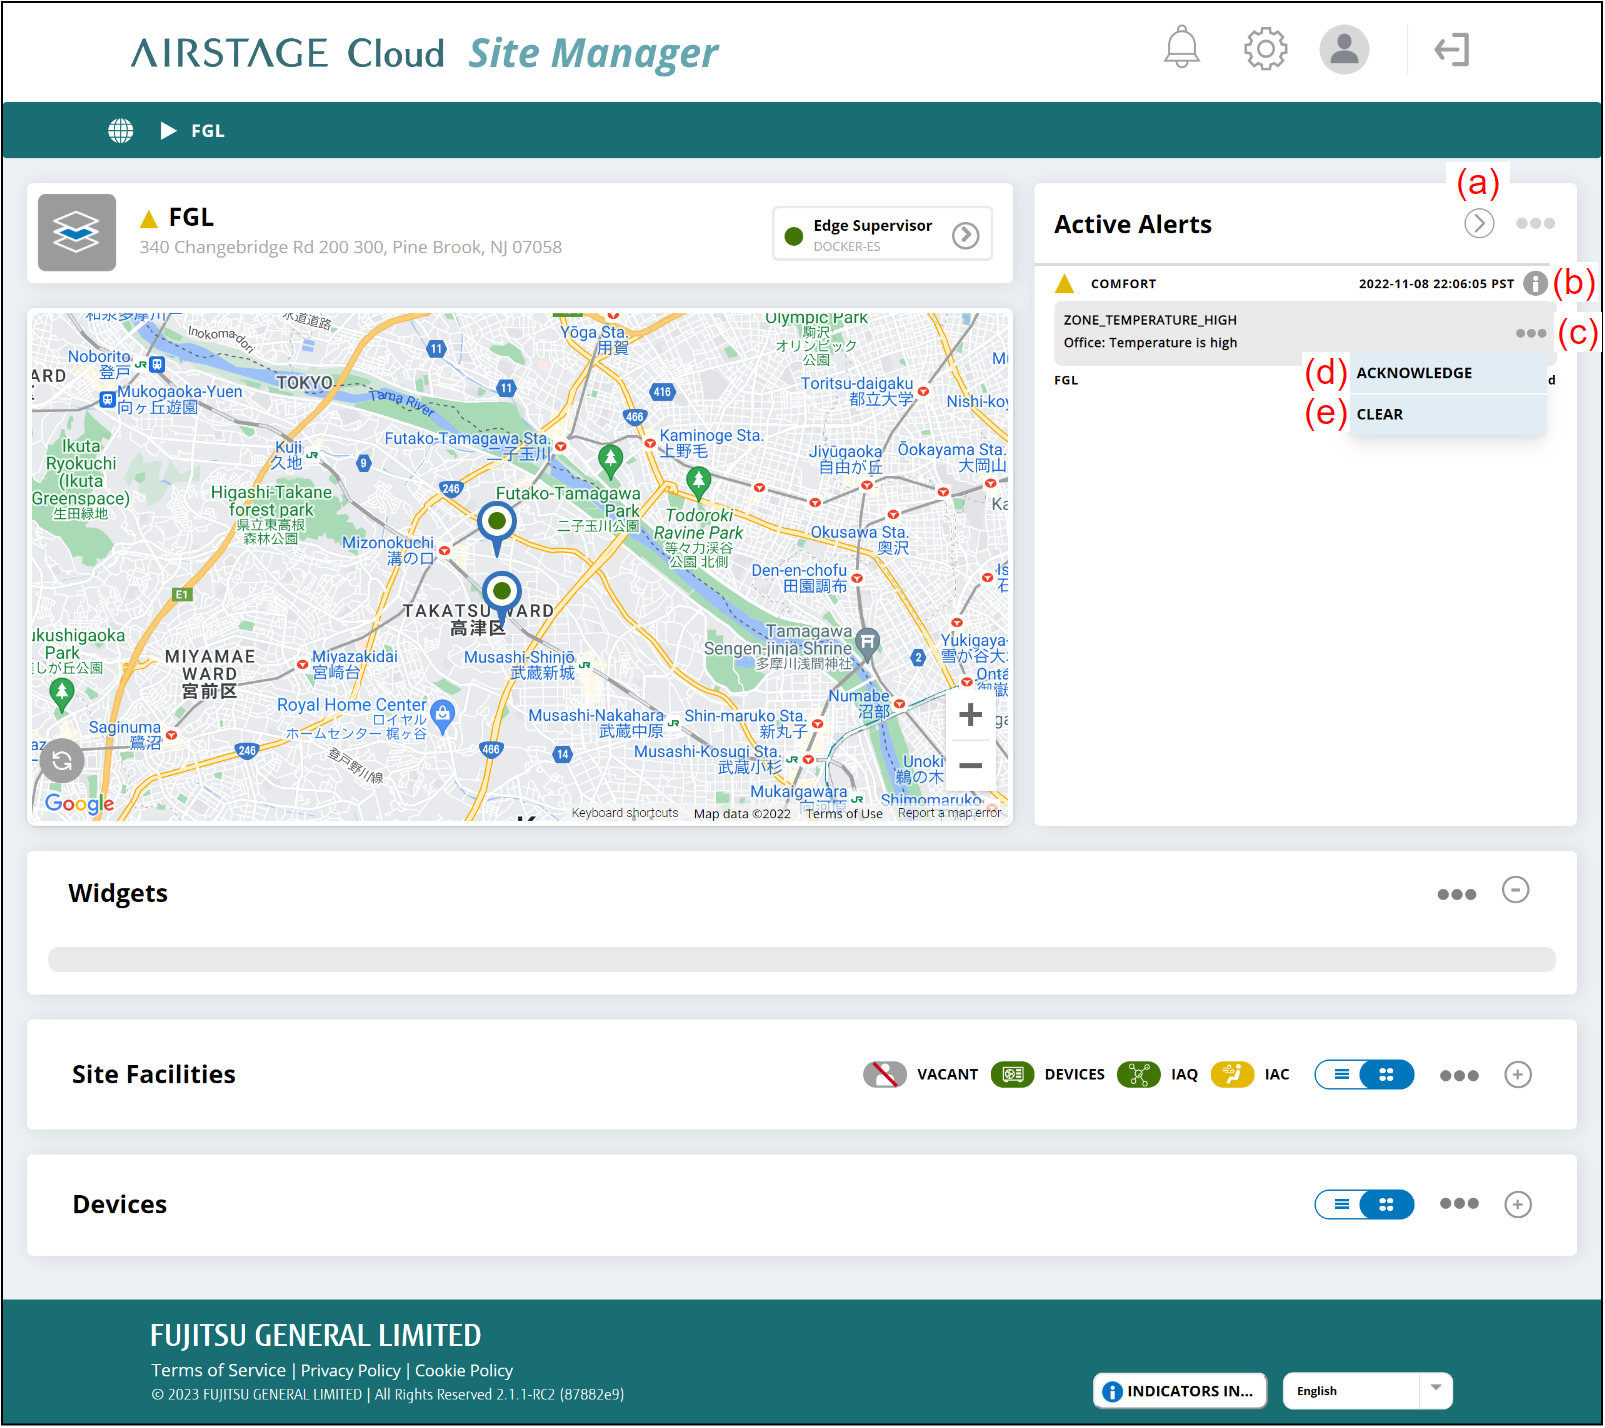The height and width of the screenshot is (1428, 1605).
Task: Collapse the Widgets section
Action: [1515, 890]
